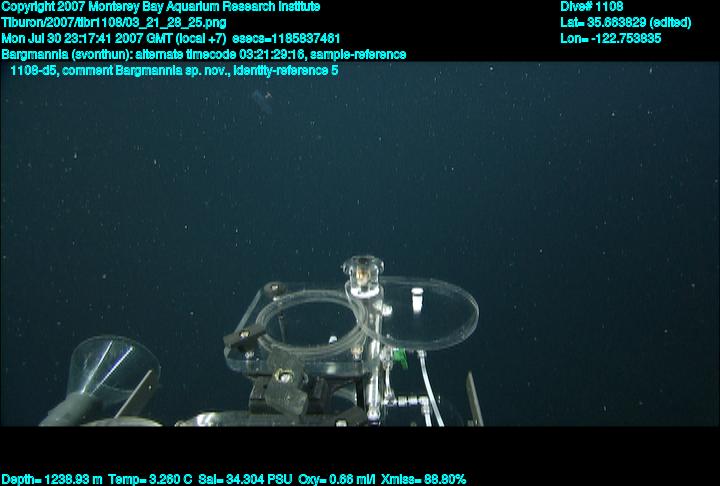Click the Depth= reading in bottom bar
The height and width of the screenshot is (486, 720).
click(x=52, y=480)
